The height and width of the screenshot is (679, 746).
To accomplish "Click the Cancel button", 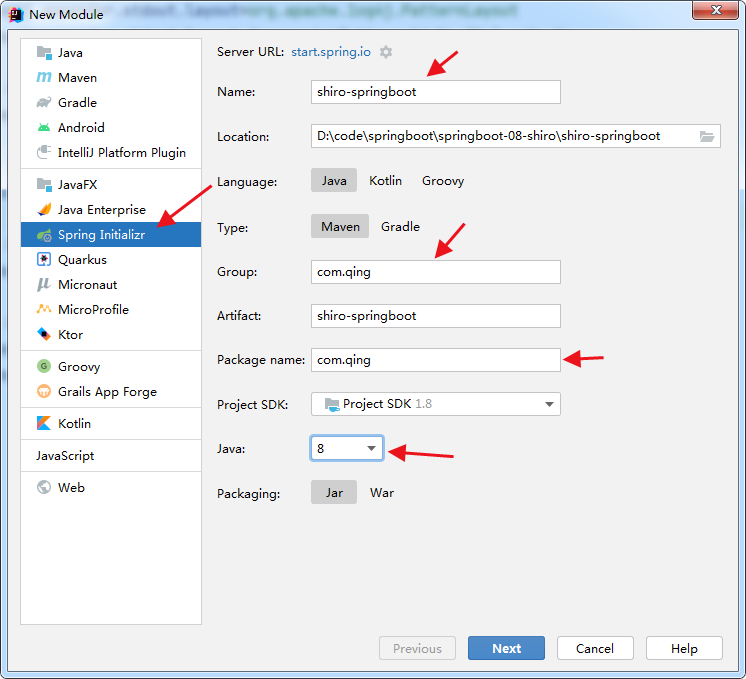I will 595,648.
